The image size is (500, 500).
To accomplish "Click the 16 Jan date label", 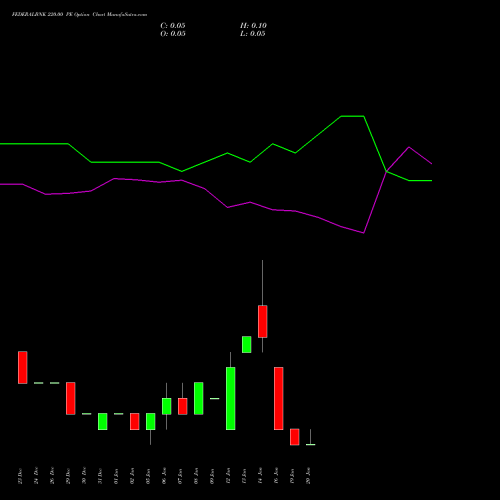I will point(276,476).
